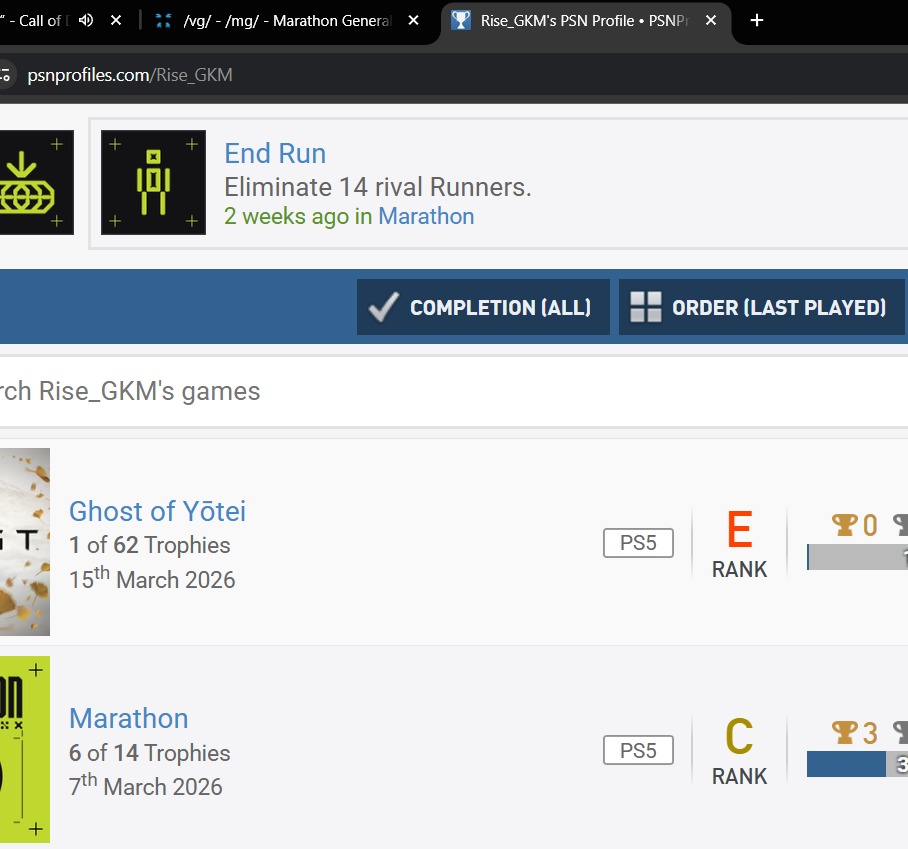Open the End Run trophy icon
The height and width of the screenshot is (849, 908).
(153, 182)
